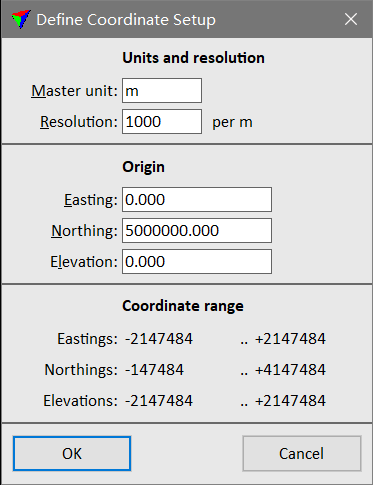Click the Northing field showing 5000000.000
Screen dimensions: 373x485
point(197,230)
